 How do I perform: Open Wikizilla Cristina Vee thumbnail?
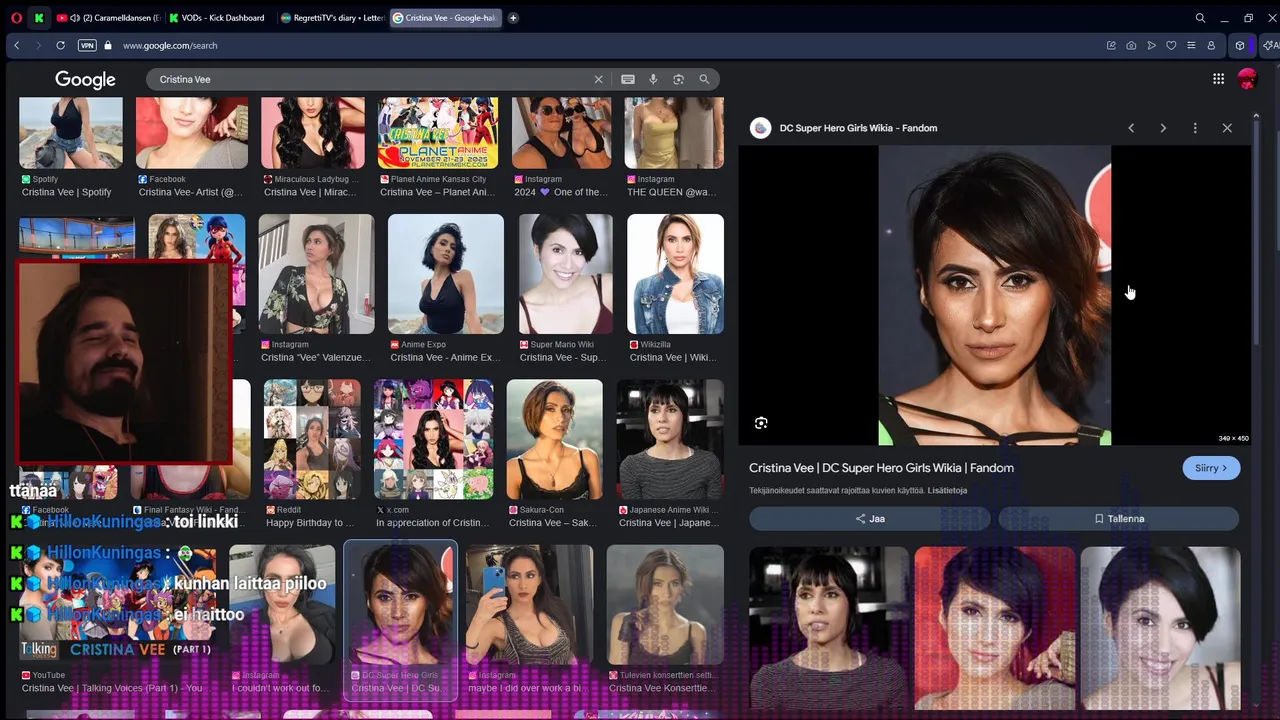point(675,274)
